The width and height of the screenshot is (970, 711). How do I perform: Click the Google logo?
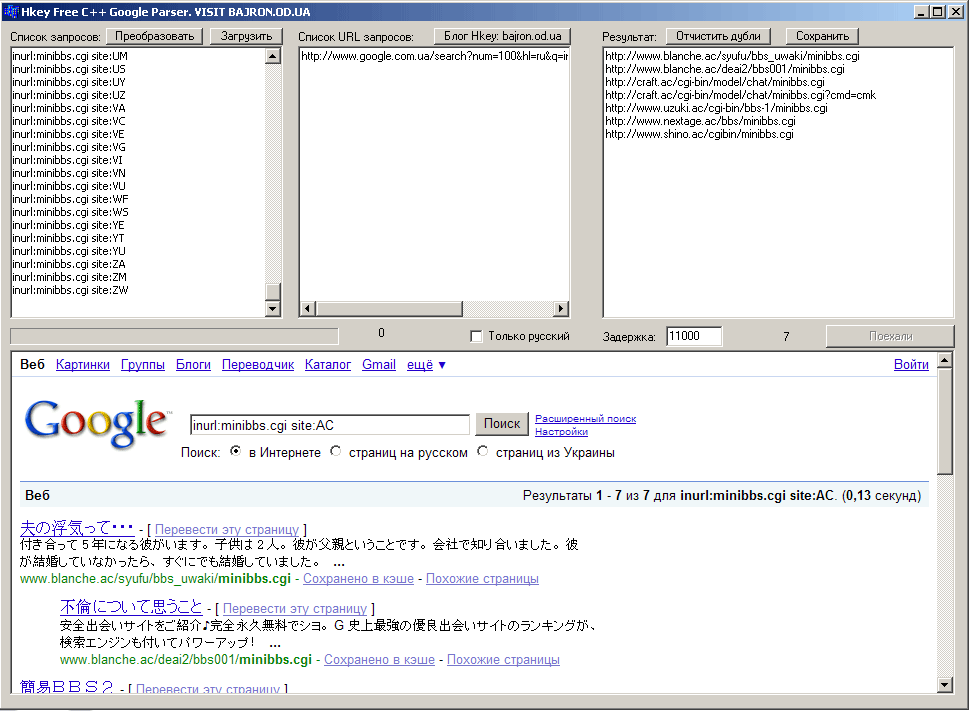click(97, 423)
